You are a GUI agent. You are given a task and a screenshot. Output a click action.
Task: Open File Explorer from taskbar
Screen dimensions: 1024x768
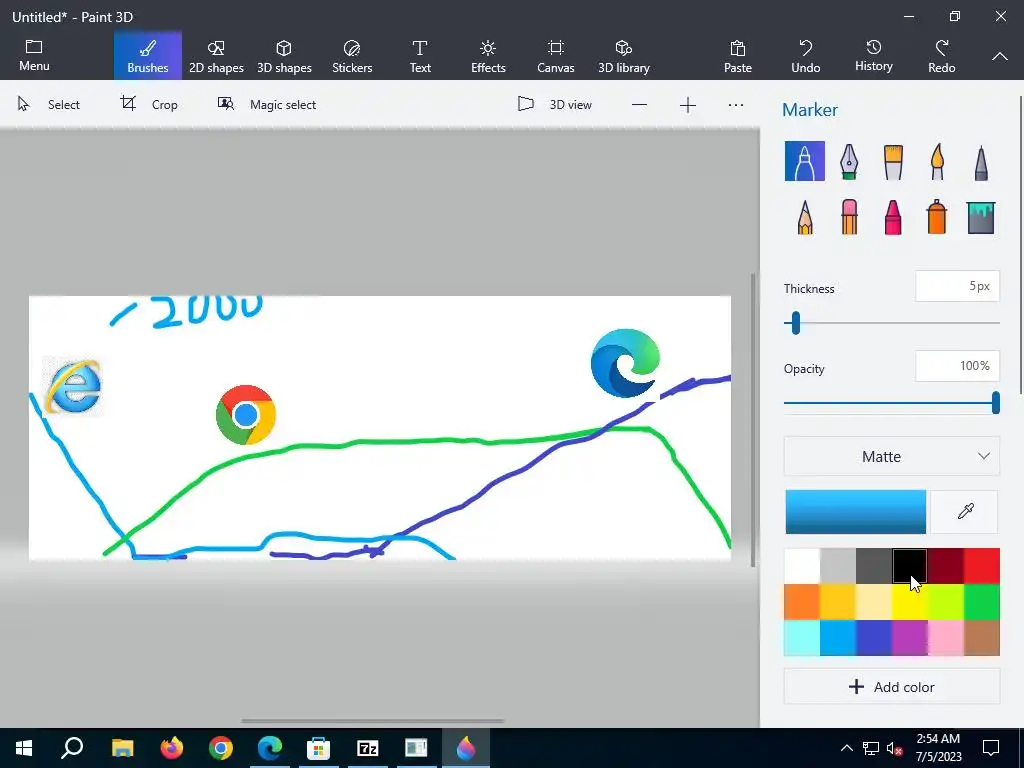coord(122,748)
